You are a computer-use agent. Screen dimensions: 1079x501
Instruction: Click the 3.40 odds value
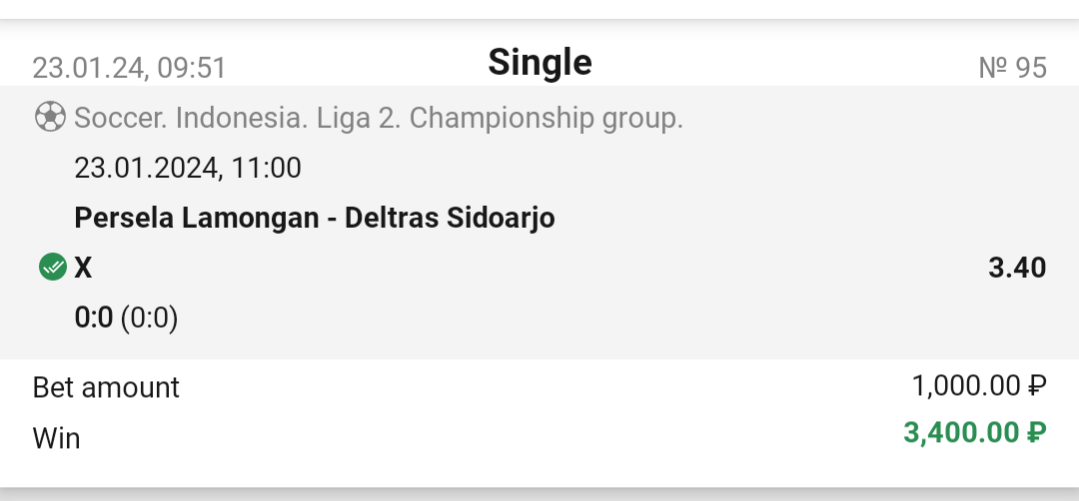click(x=1016, y=268)
